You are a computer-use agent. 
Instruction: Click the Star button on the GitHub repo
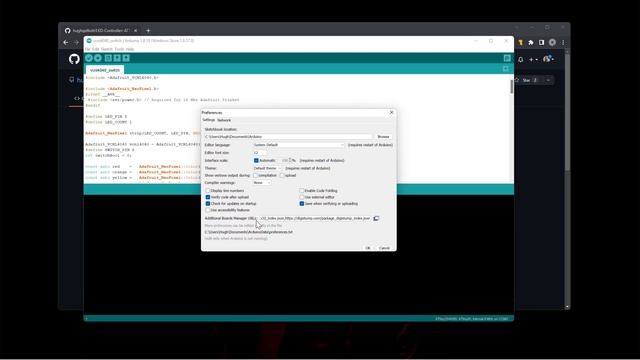tap(526, 80)
